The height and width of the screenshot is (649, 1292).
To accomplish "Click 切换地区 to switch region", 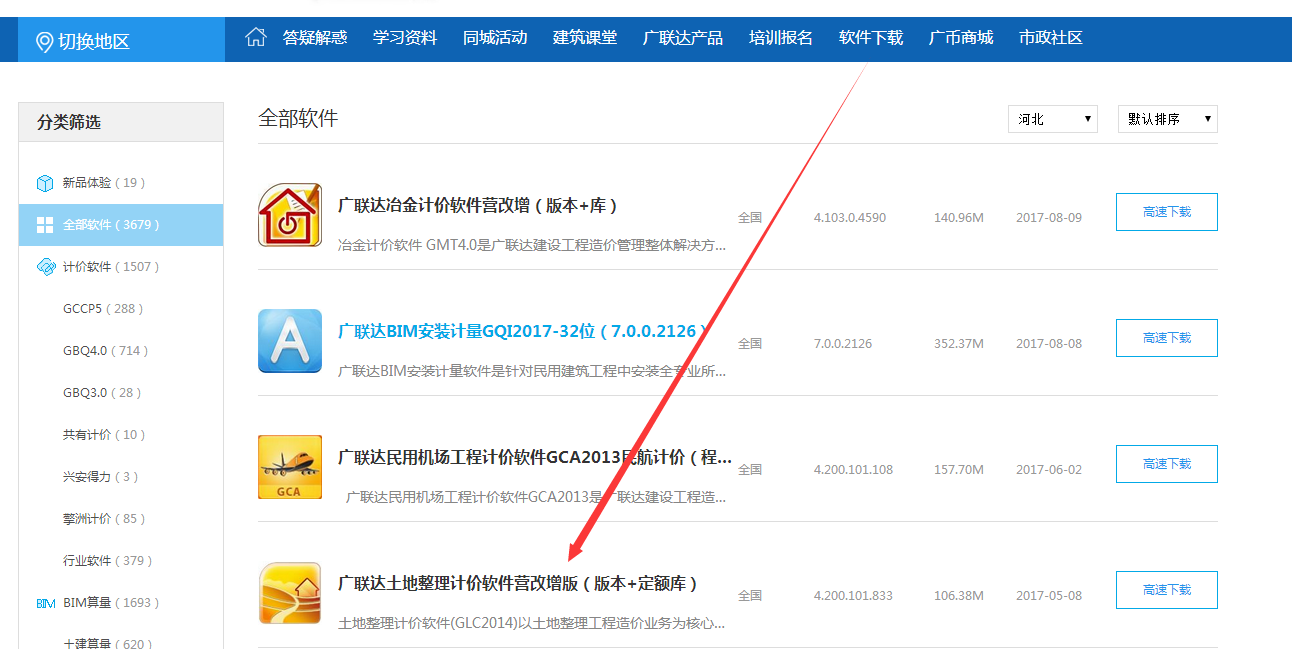I will (94, 42).
